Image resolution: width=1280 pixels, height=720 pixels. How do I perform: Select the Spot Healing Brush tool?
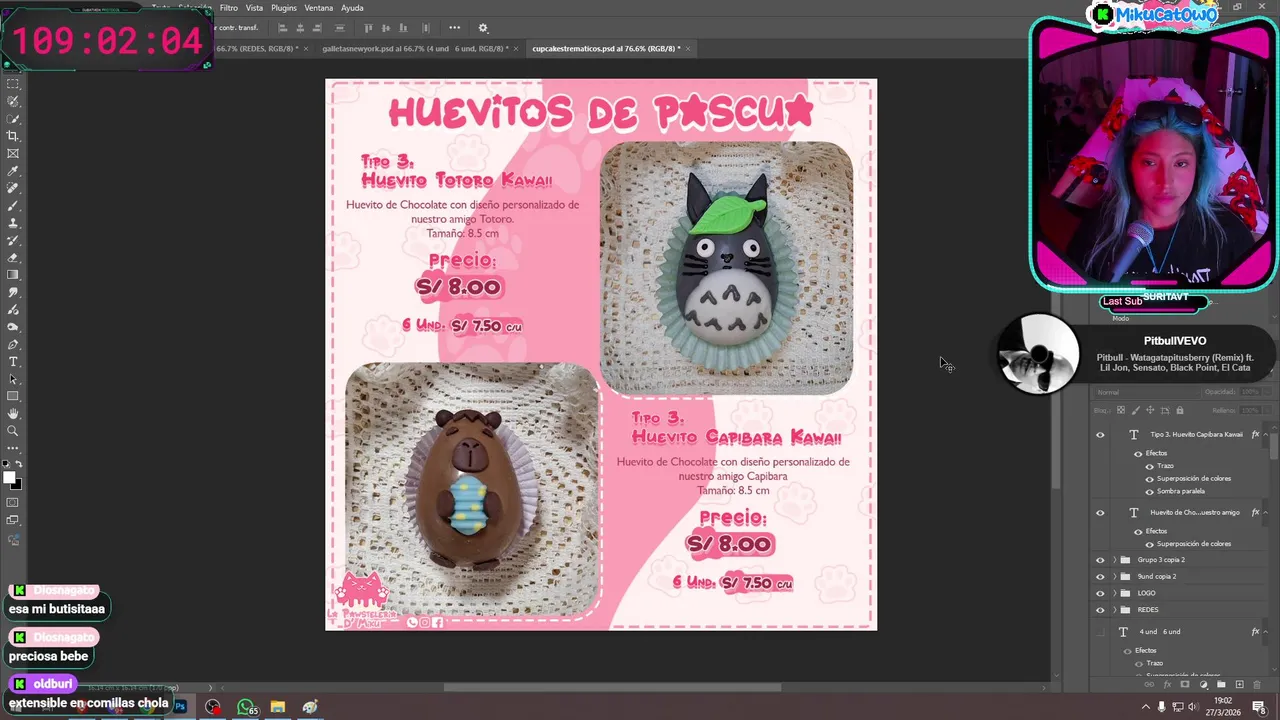13,188
